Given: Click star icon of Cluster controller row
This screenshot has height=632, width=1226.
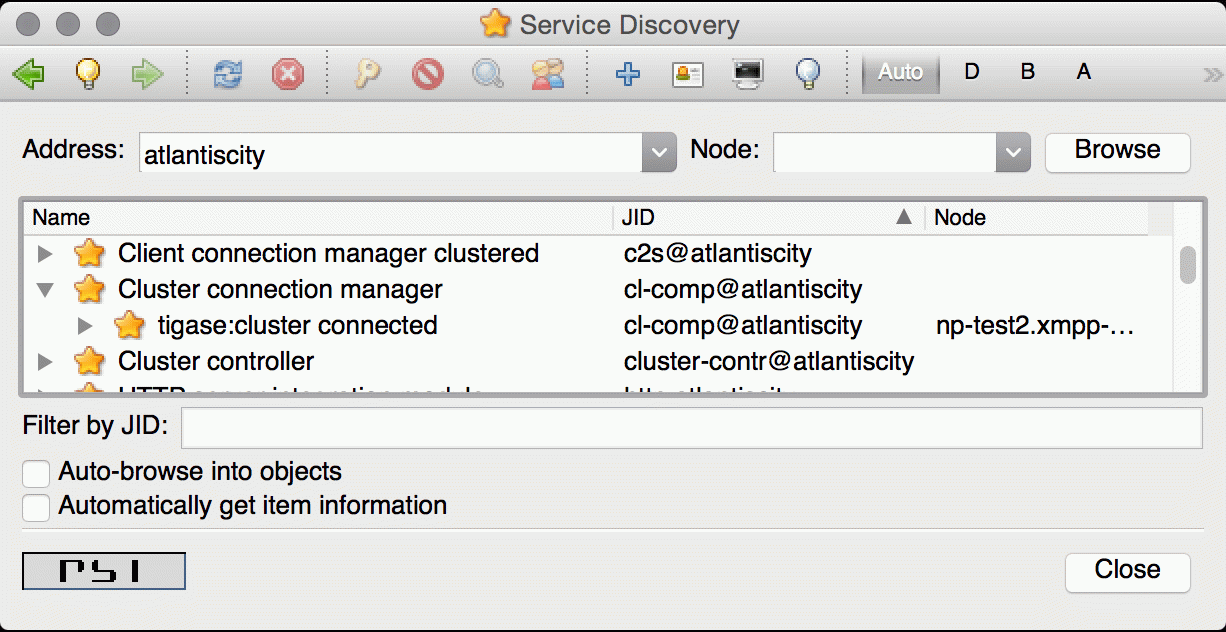Looking at the screenshot, I should point(90,361).
